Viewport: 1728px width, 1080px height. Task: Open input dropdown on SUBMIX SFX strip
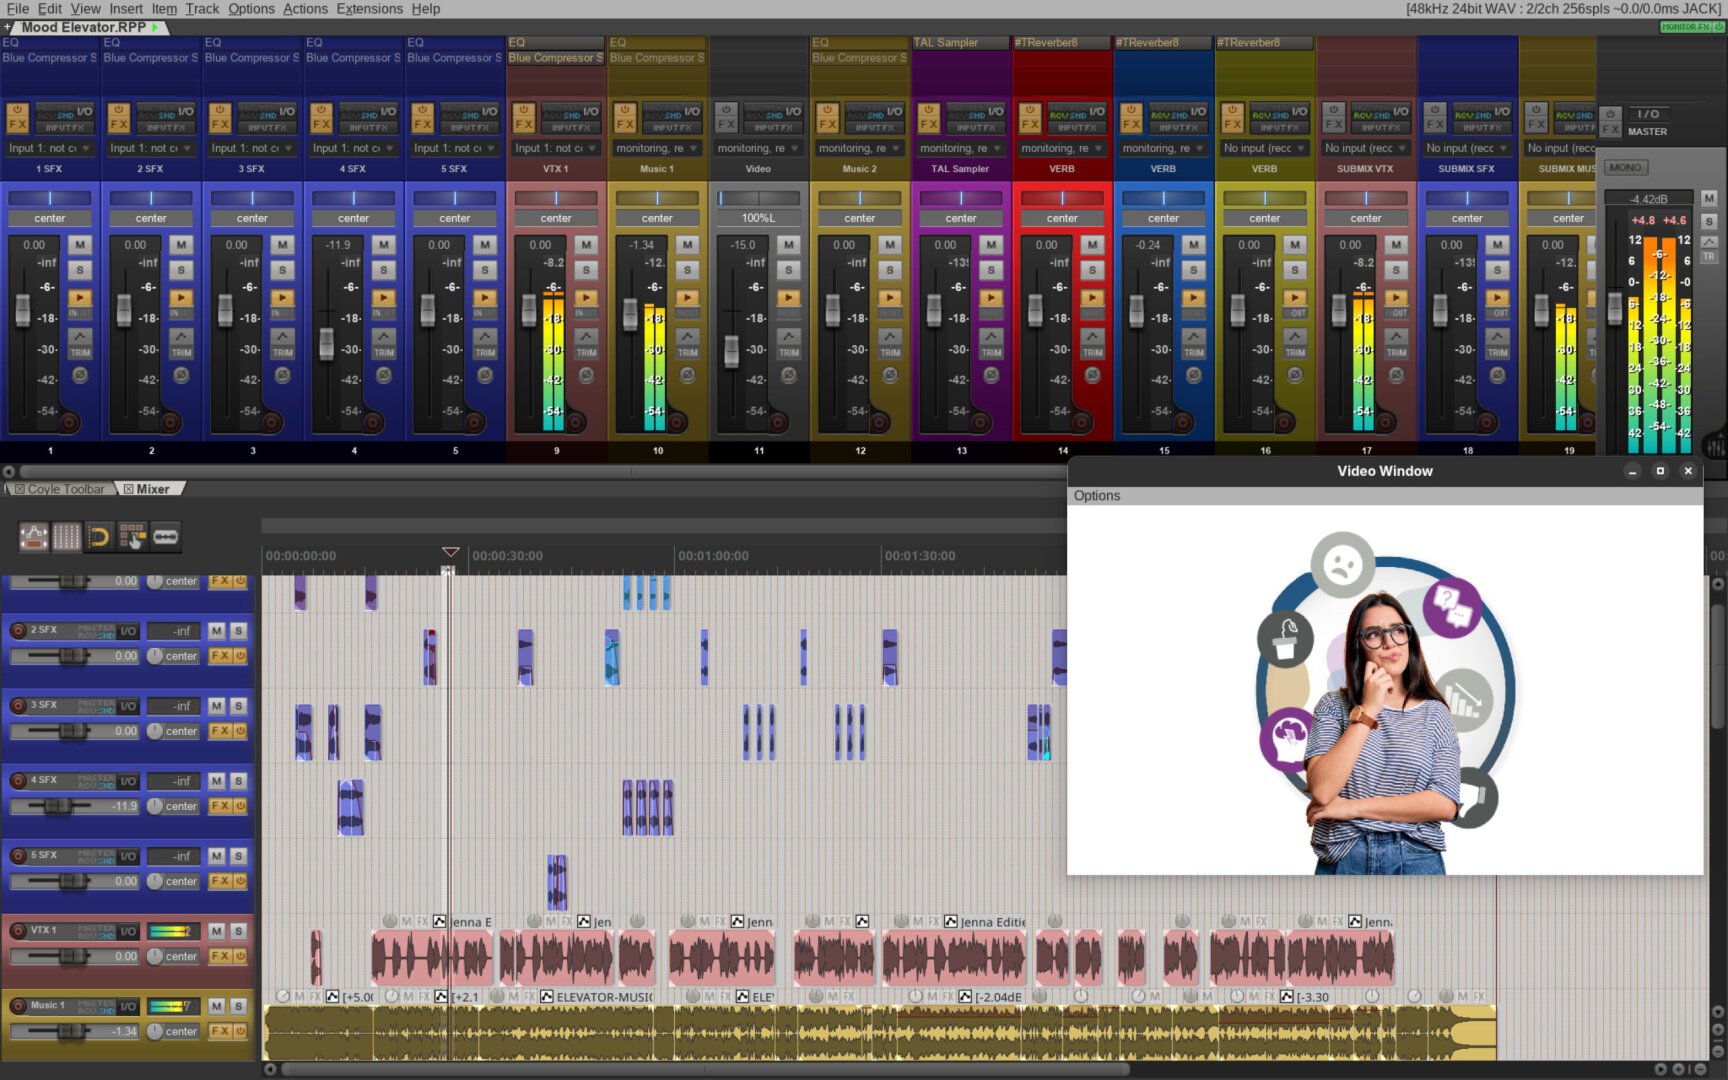coord(1466,148)
